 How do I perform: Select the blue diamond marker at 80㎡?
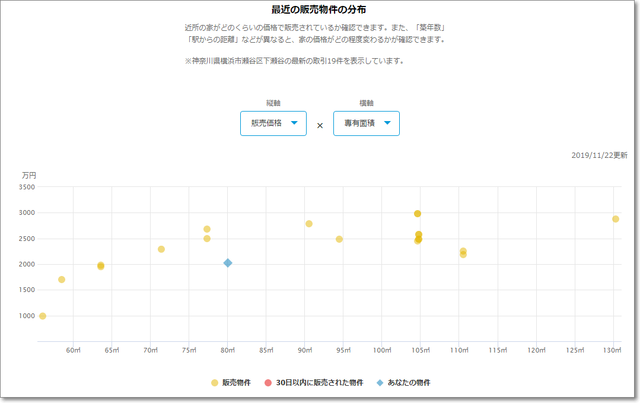point(228,263)
